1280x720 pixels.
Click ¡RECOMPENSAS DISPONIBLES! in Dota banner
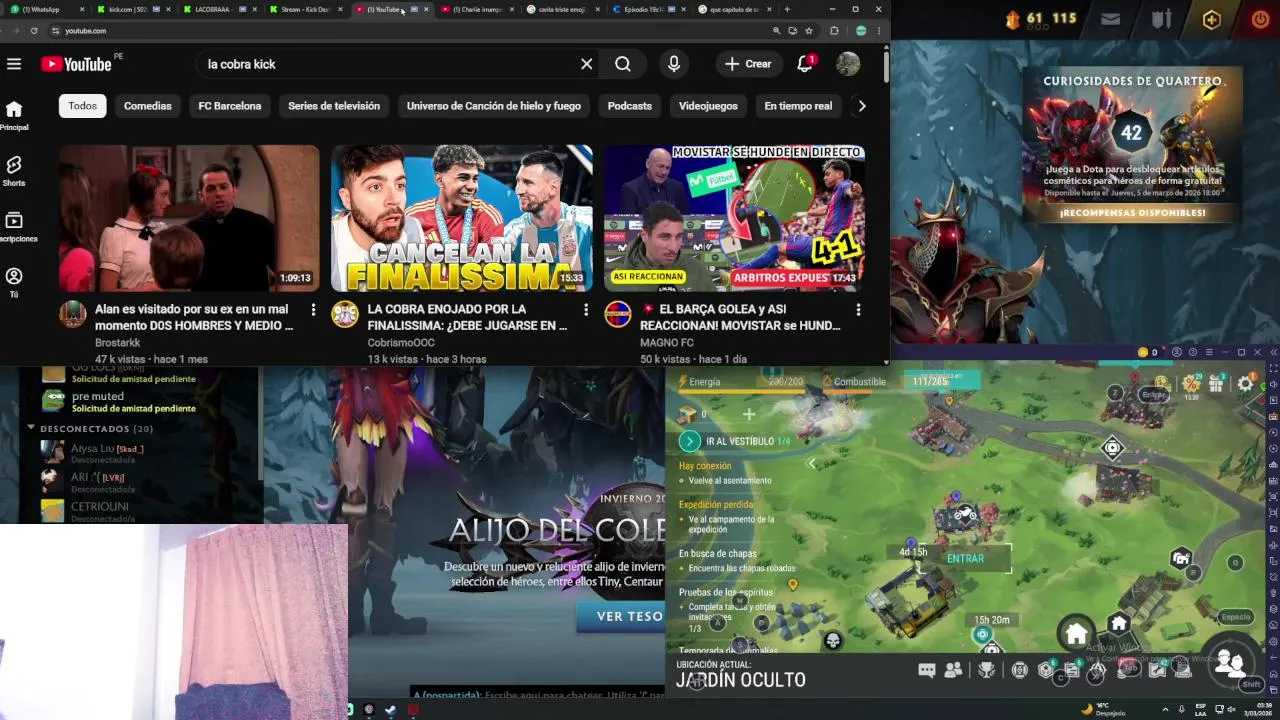coord(1133,213)
